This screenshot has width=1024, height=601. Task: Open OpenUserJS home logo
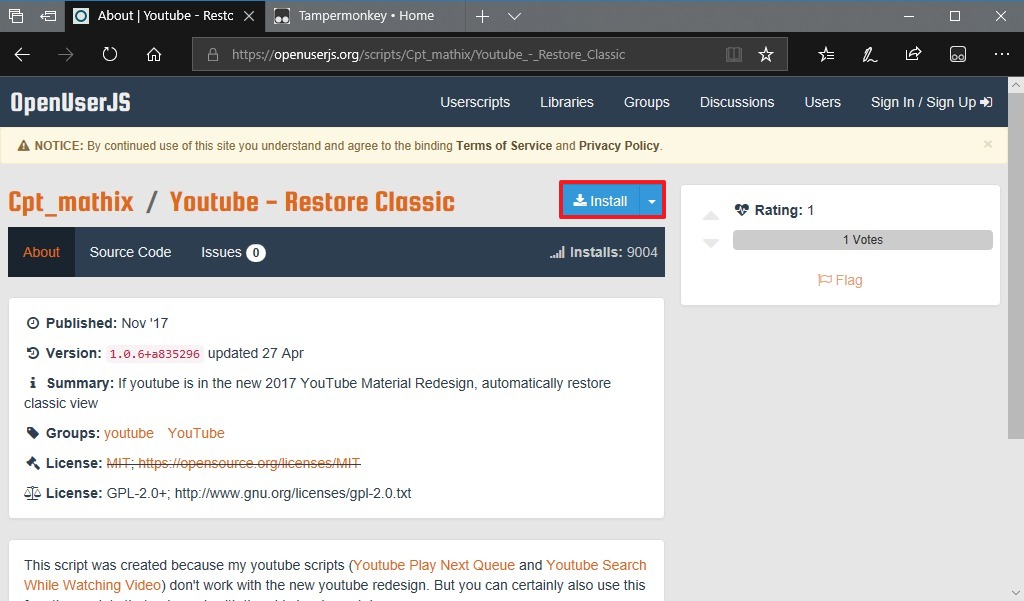point(71,103)
